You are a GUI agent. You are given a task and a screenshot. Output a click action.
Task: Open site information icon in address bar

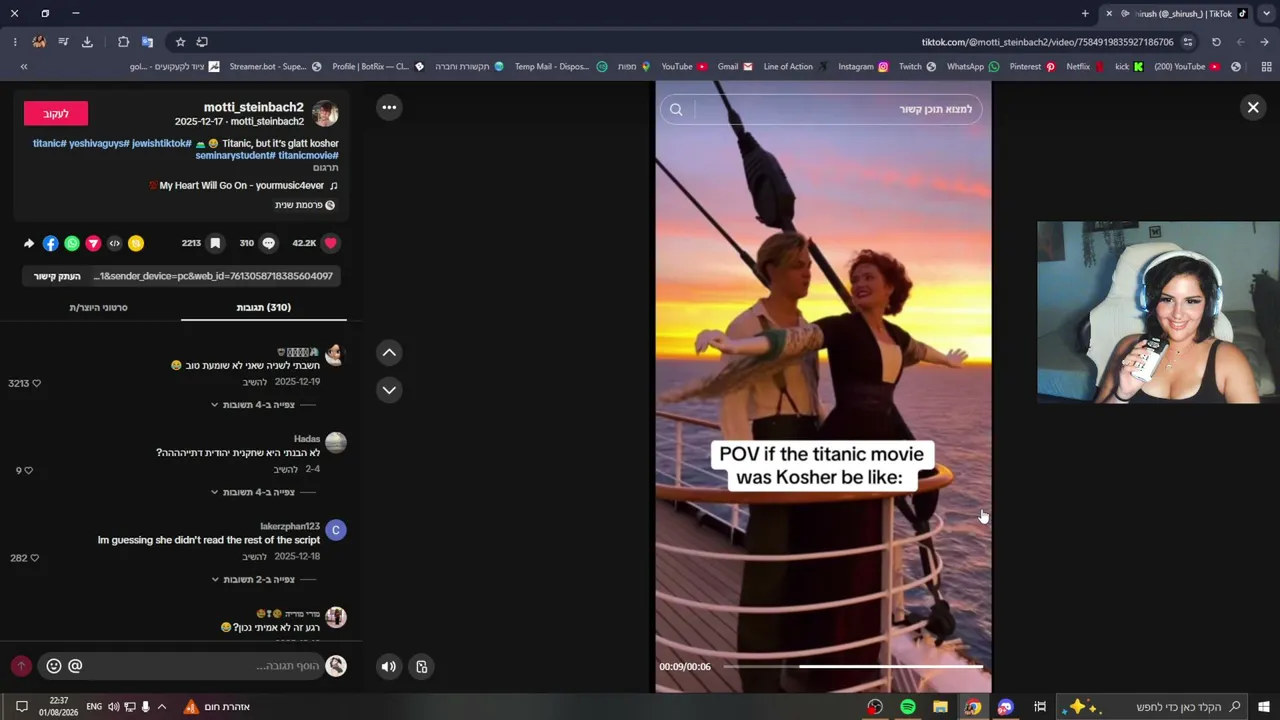tap(1188, 42)
